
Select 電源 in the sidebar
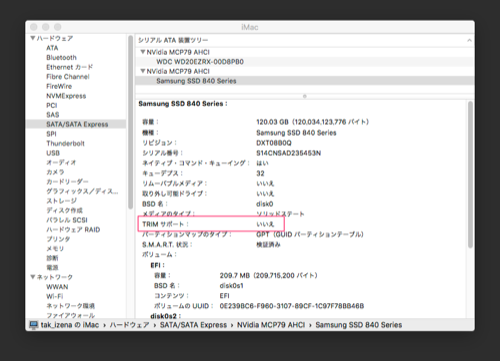[52, 267]
